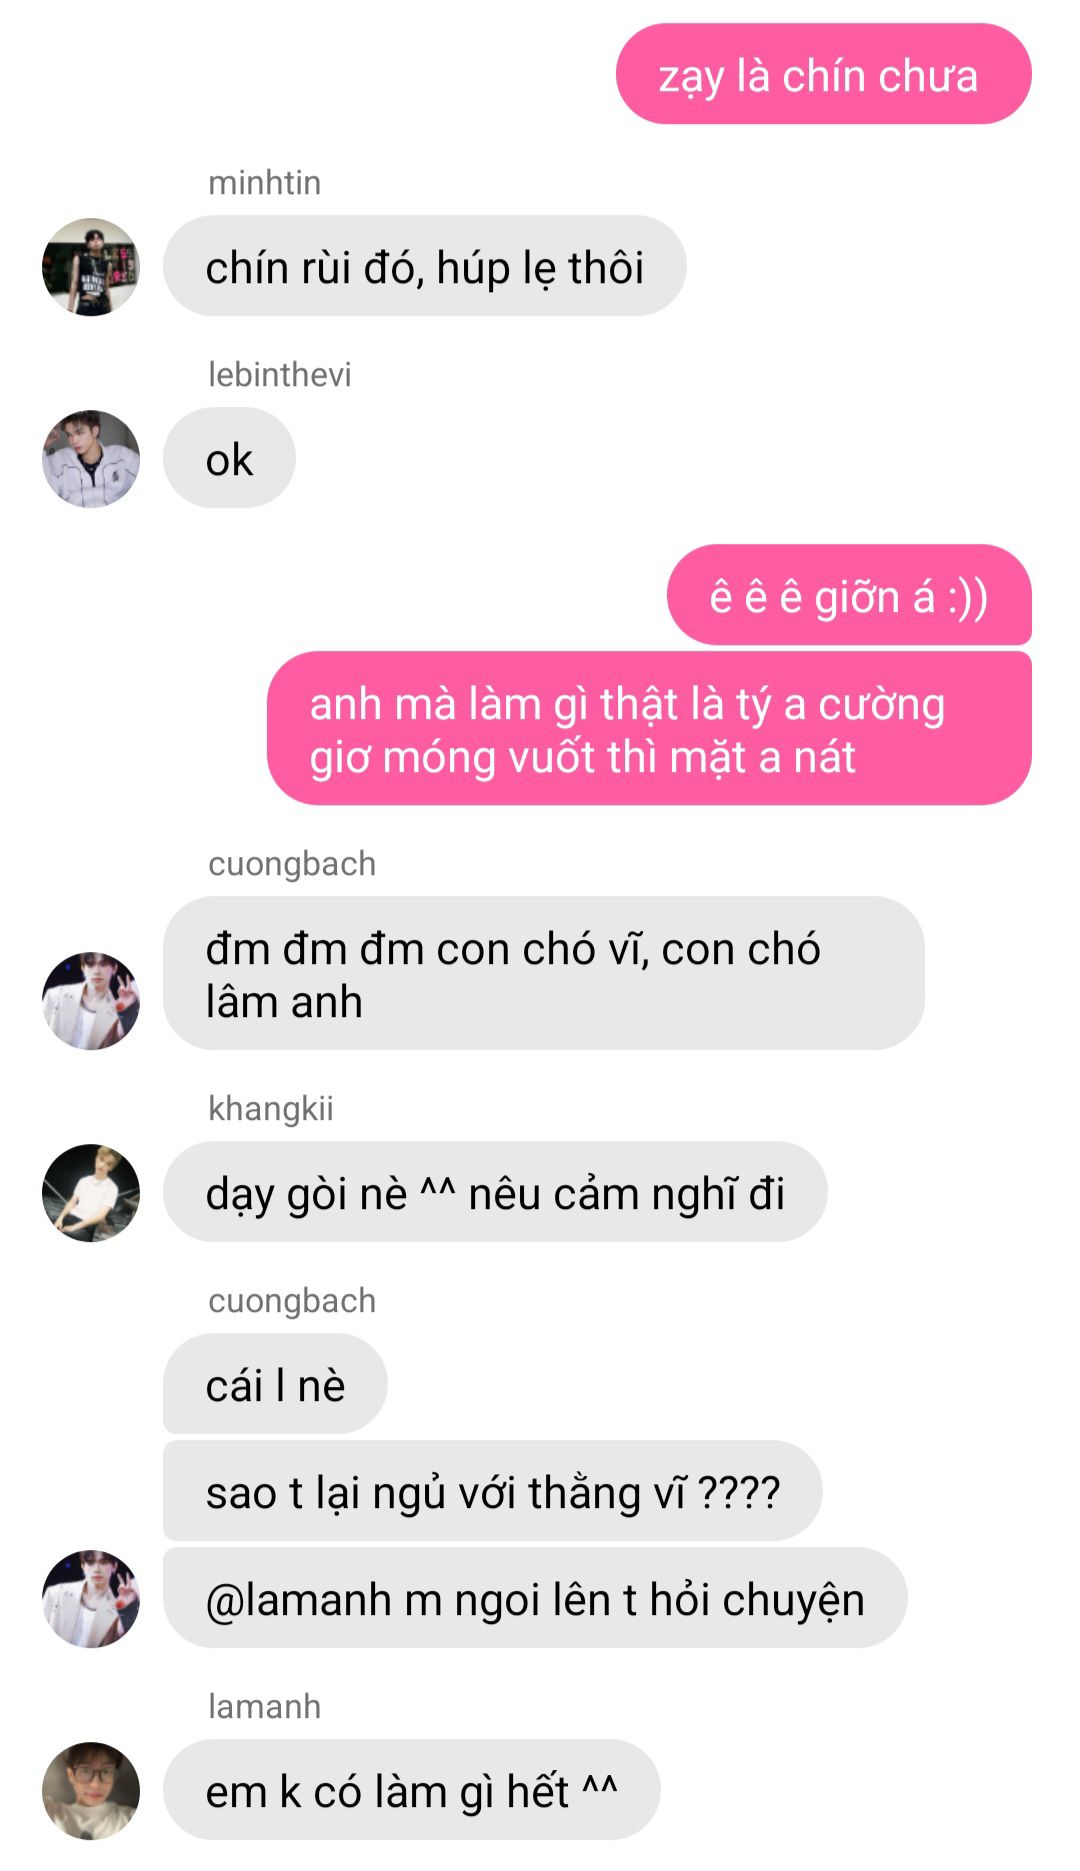Select the pink 'ê ê ê giỡn á :))' message
This screenshot has height=1871, width=1080.
click(x=849, y=596)
